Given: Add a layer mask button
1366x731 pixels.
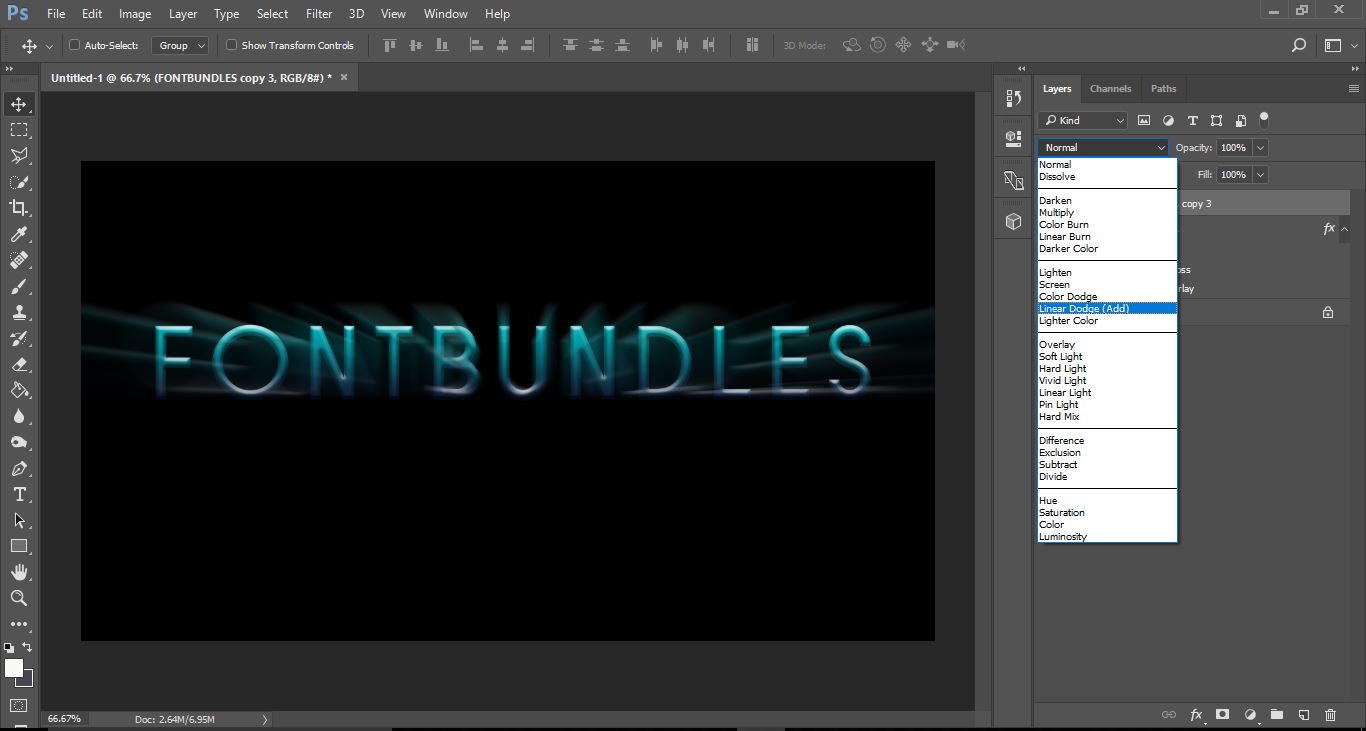Looking at the screenshot, I should click(1222, 715).
